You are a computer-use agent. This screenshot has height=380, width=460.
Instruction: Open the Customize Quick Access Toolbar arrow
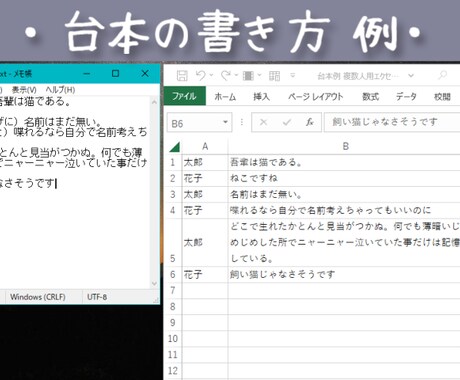pyautogui.click(x=293, y=76)
